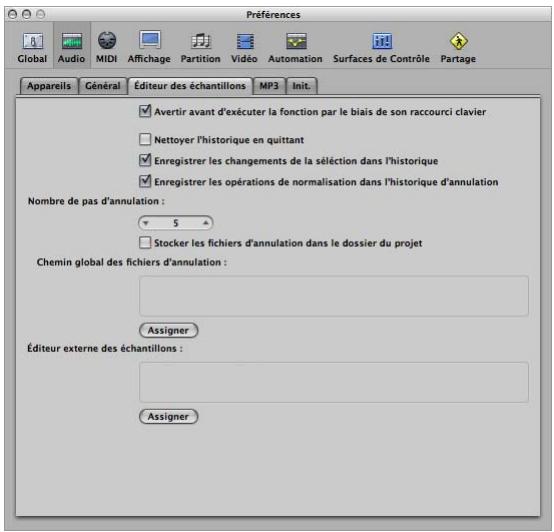Minimize the Préférences window
The image size is (554, 532).
click(26, 14)
